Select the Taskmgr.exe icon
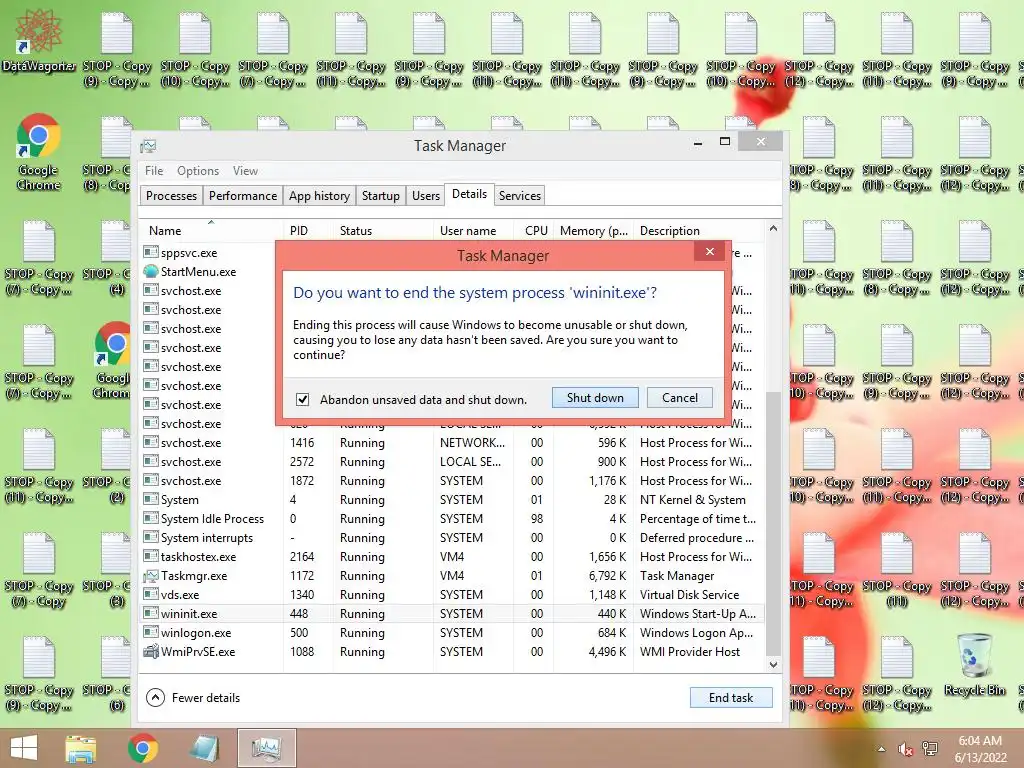 point(151,575)
